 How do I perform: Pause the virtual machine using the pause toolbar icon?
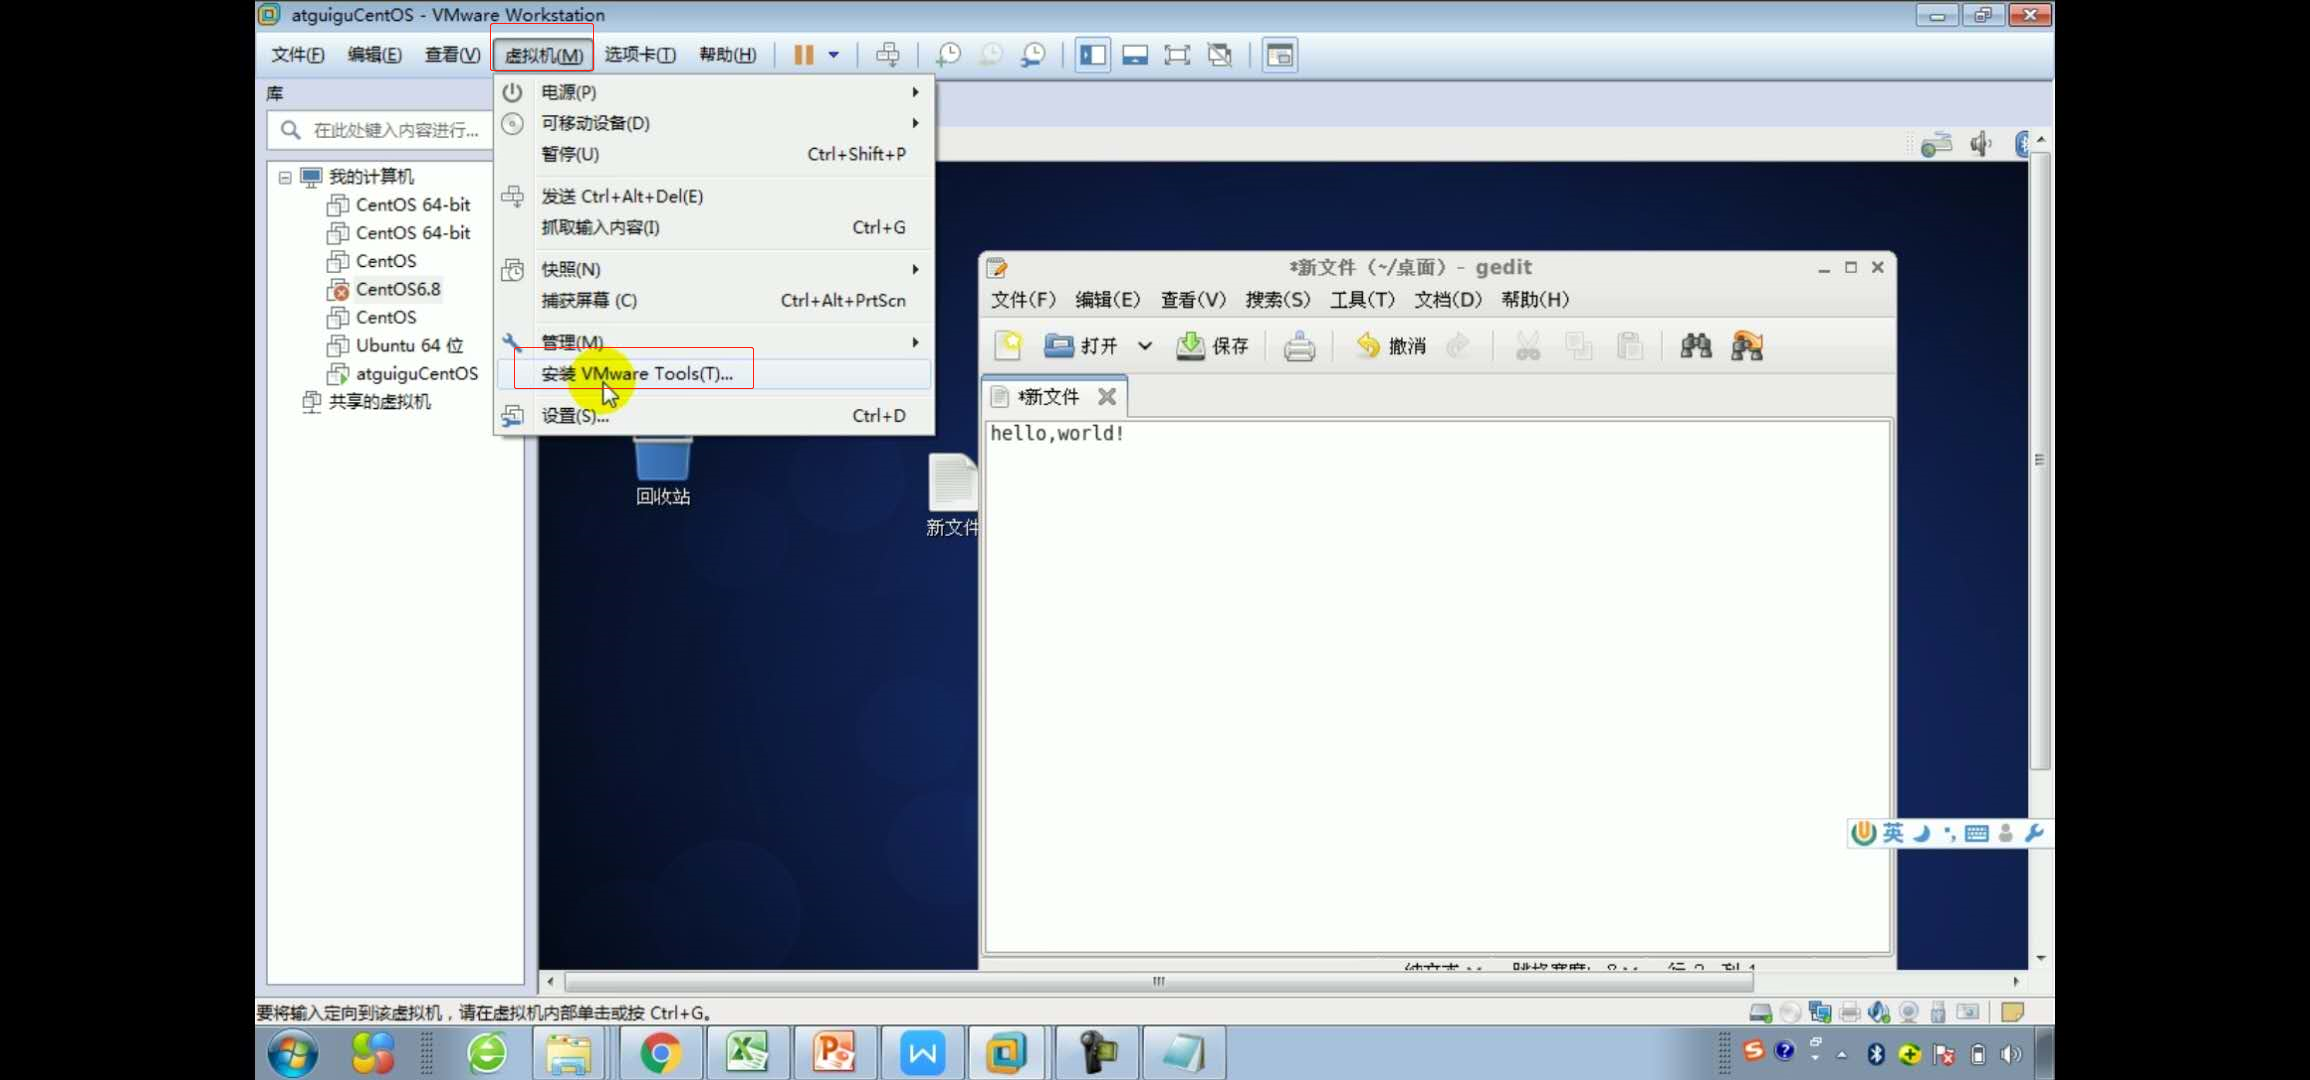pyautogui.click(x=805, y=55)
